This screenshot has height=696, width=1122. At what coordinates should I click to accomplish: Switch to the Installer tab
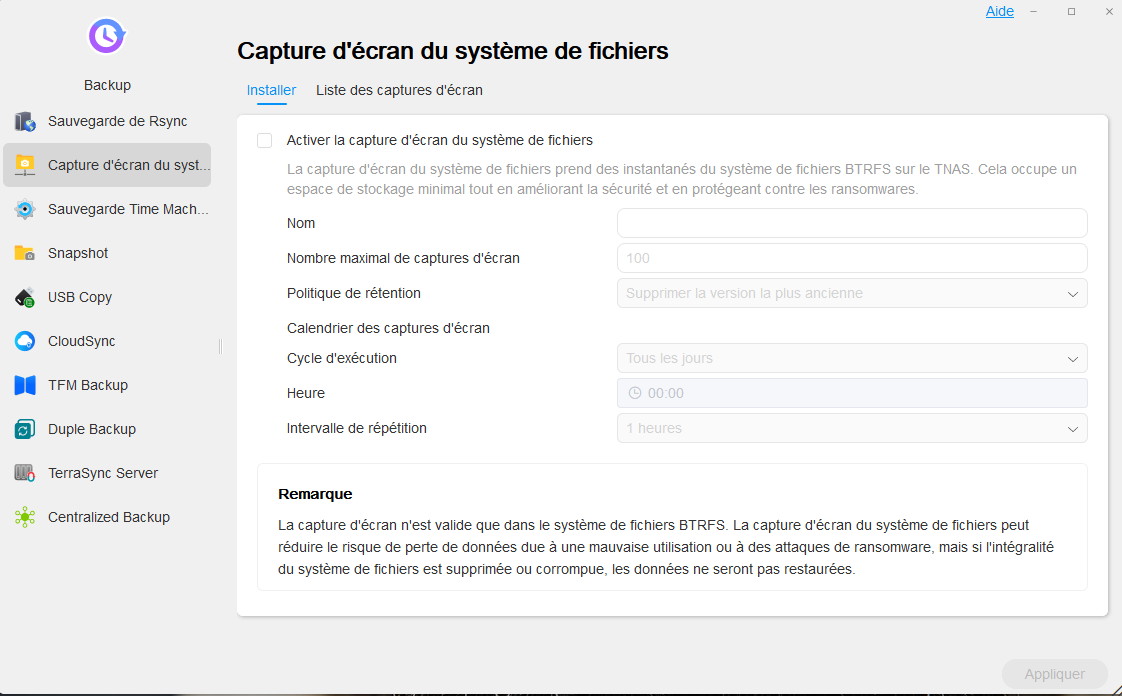[271, 90]
